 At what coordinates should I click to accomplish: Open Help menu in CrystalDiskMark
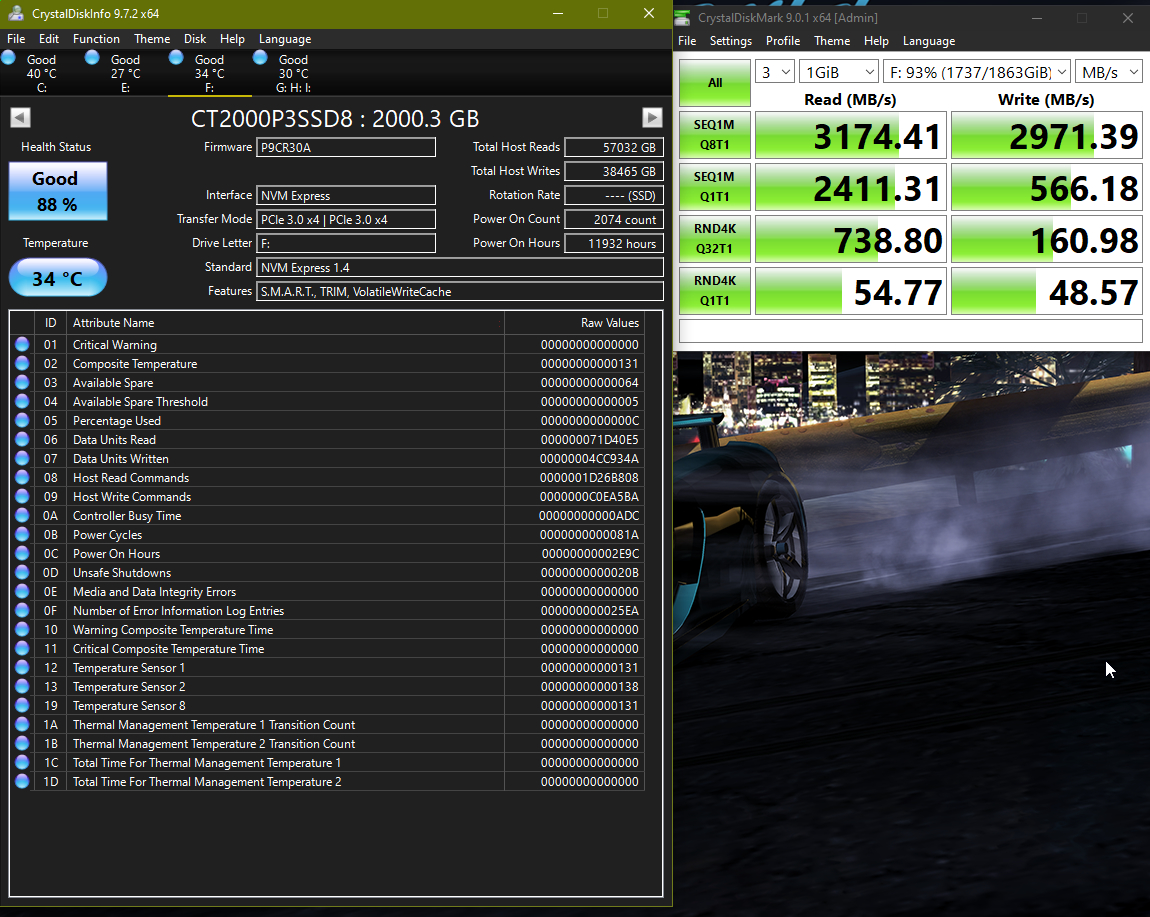876,41
